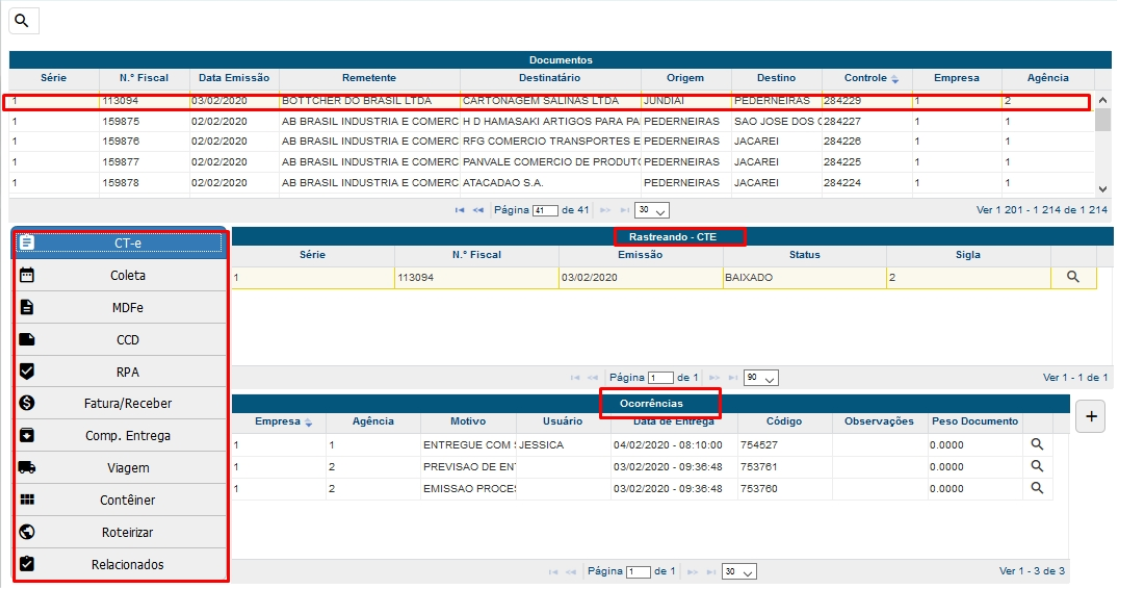This screenshot has width=1122, height=602.
Task: Open Rastreando rows-per-page dropdown showing 90
Action: (x=762, y=378)
